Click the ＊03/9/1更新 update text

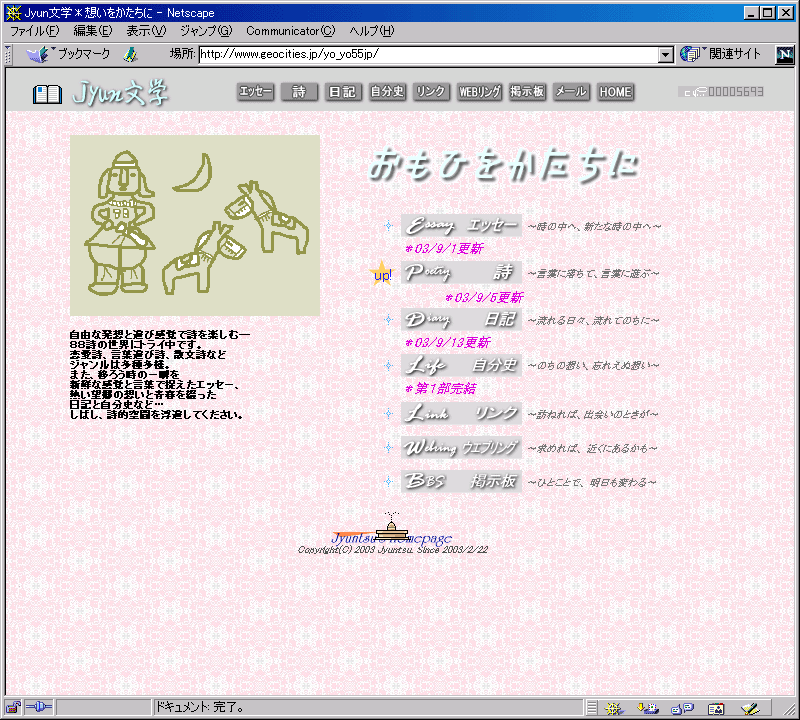pyautogui.click(x=444, y=249)
